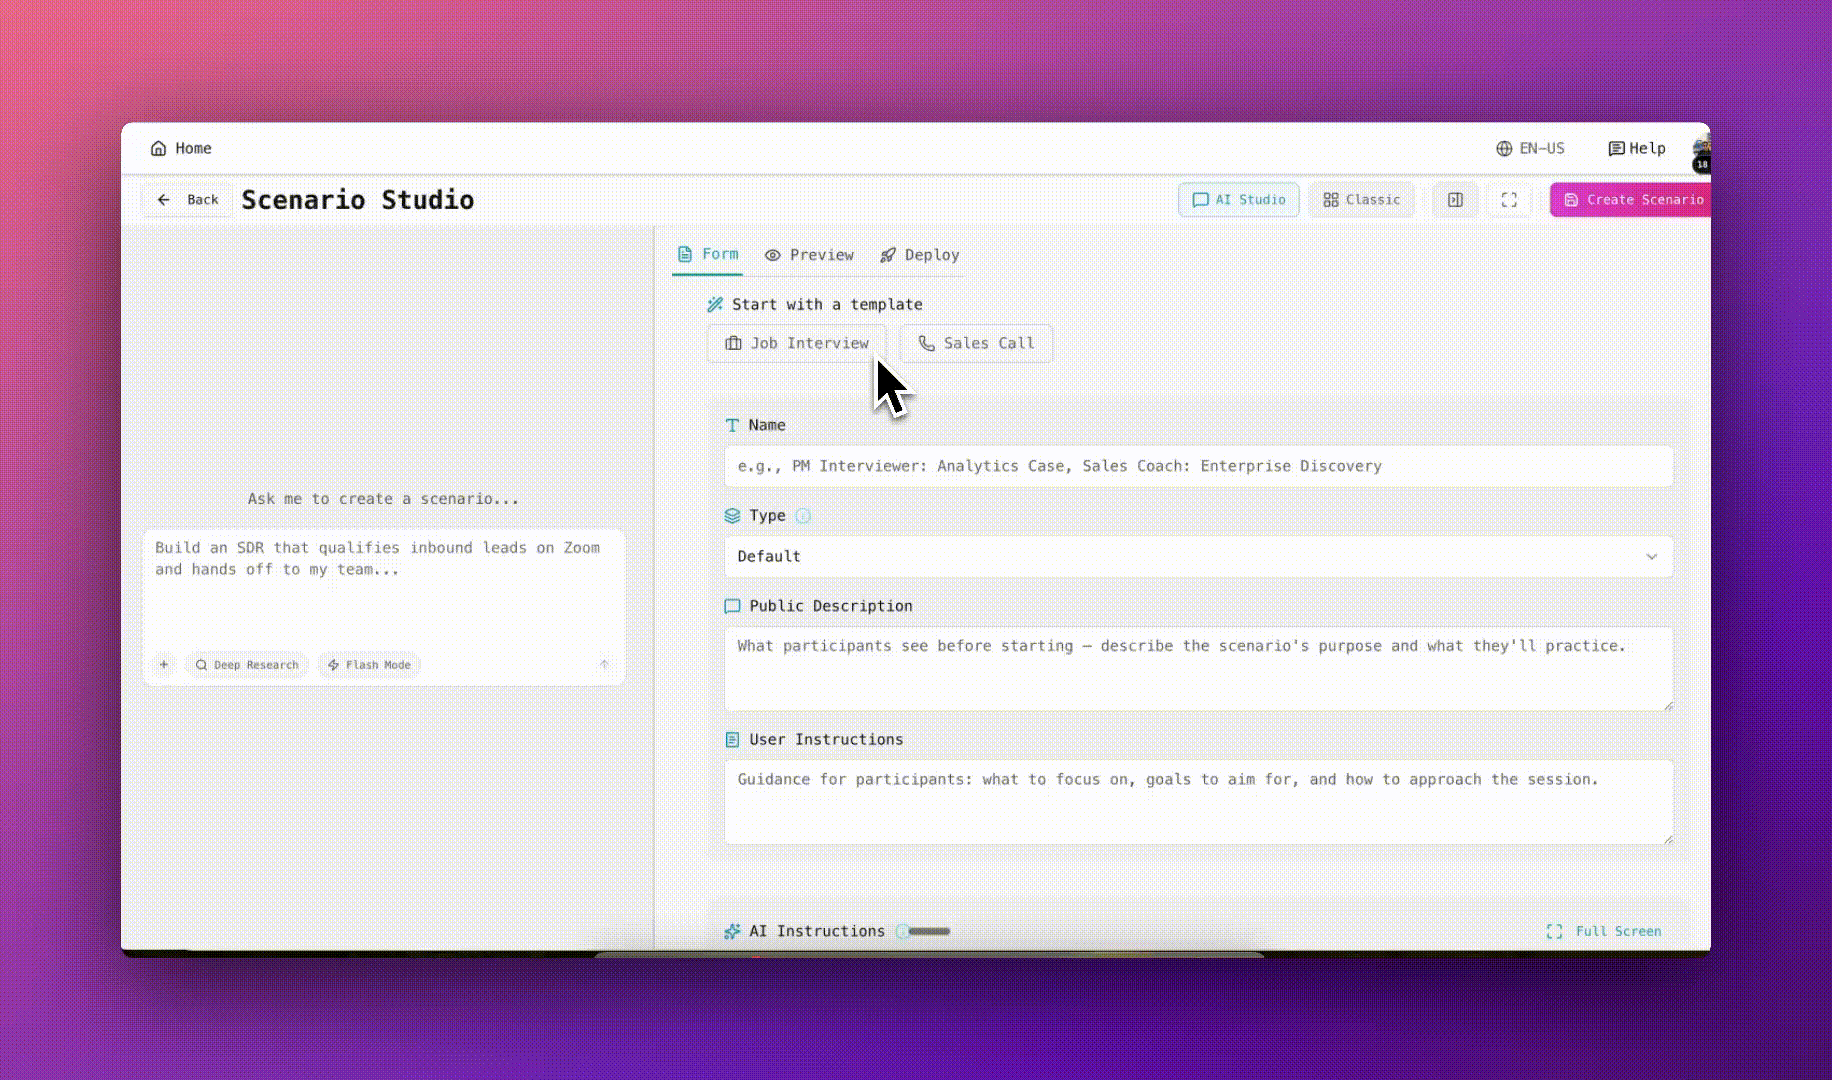Screen dimensions: 1832x1080
Task: Open the Help menu
Action: click(1637, 148)
